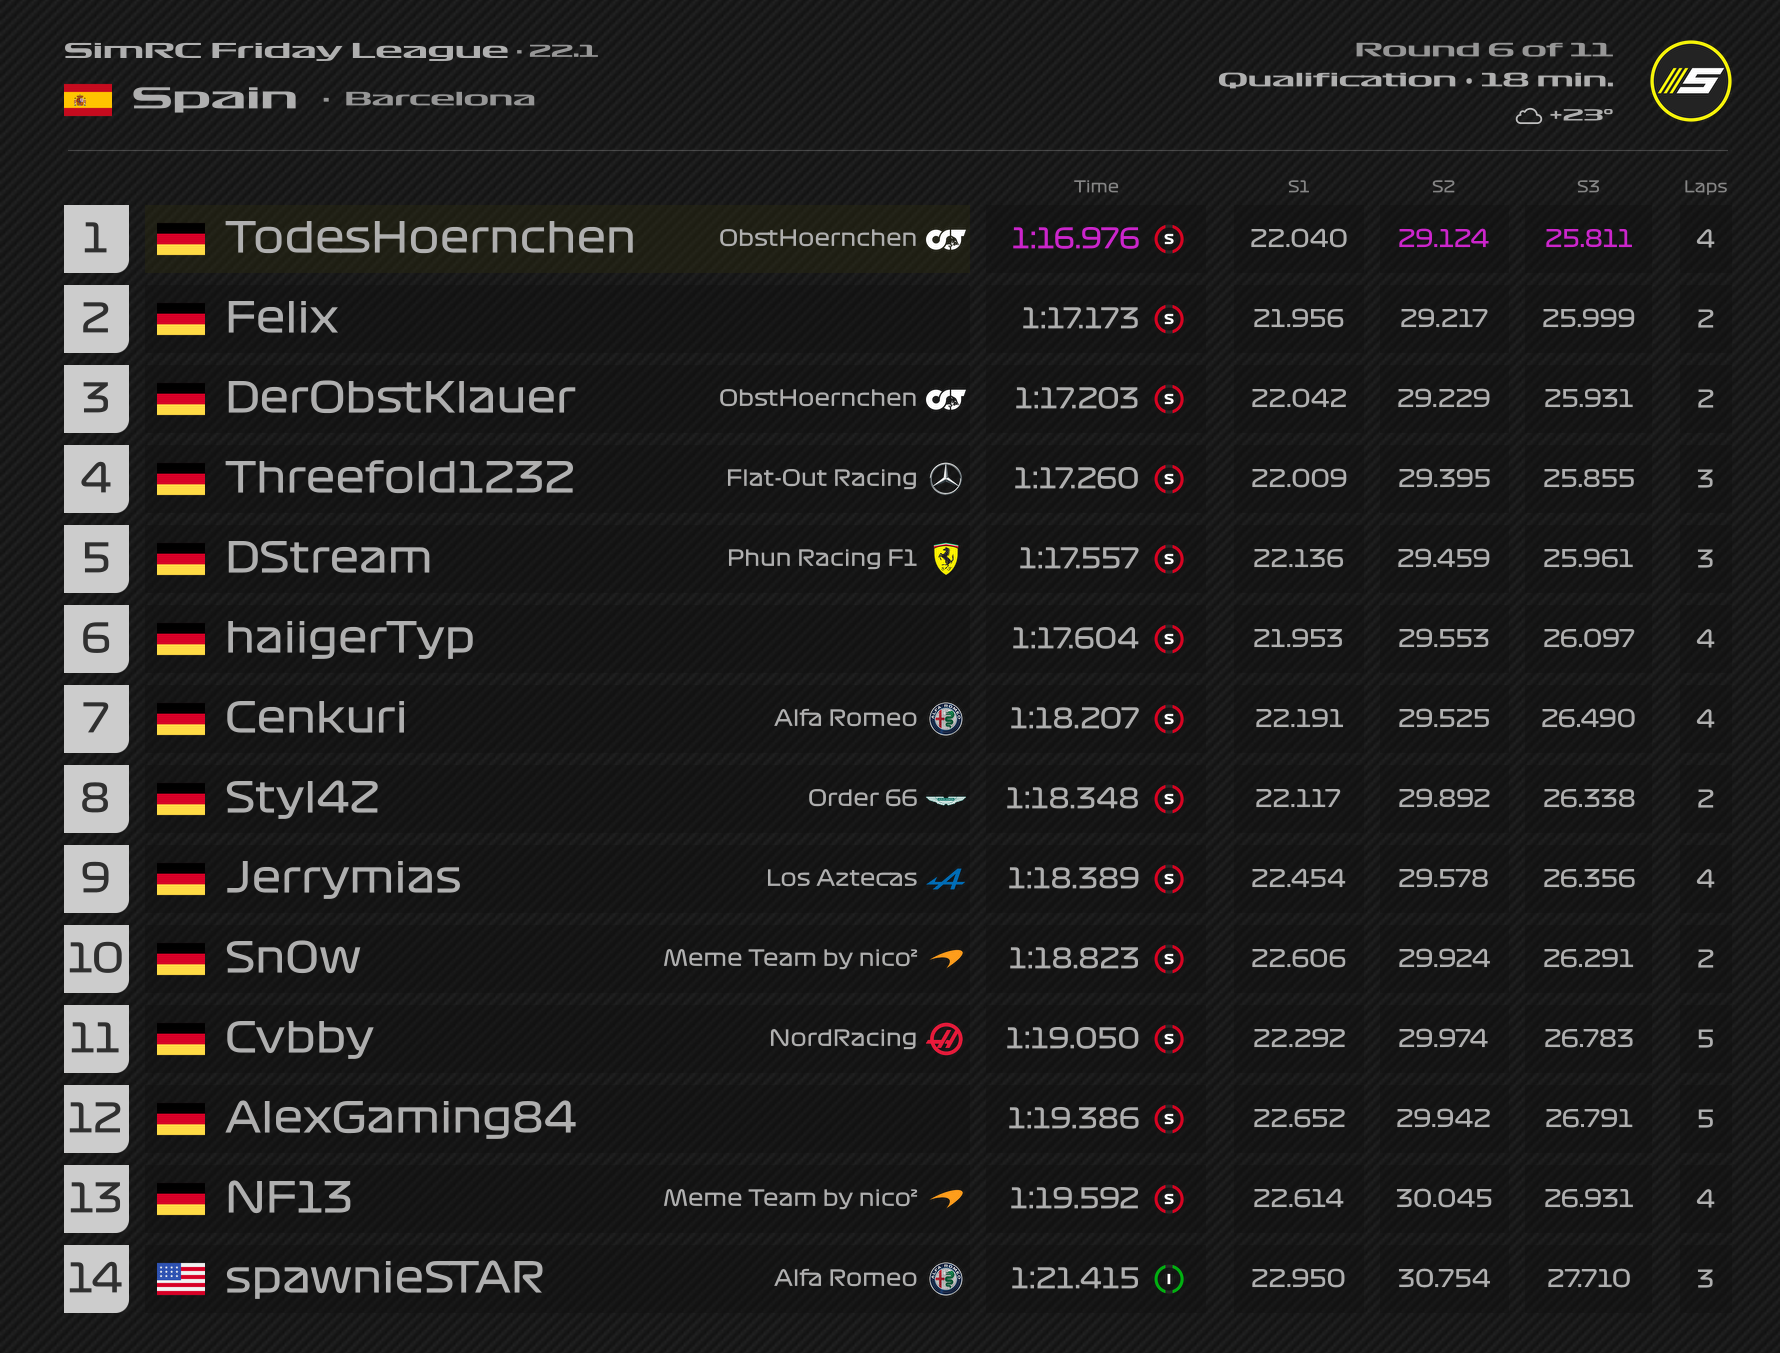Click the Alfa Romeo logo in Cenkuri's row

(x=945, y=719)
